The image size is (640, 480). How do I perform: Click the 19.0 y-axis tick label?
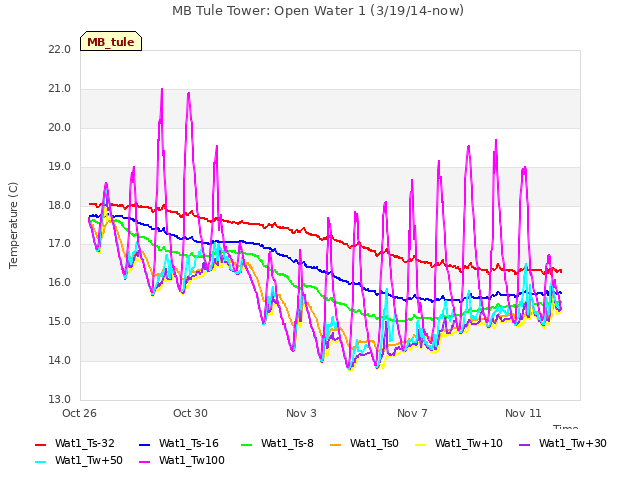(60, 167)
